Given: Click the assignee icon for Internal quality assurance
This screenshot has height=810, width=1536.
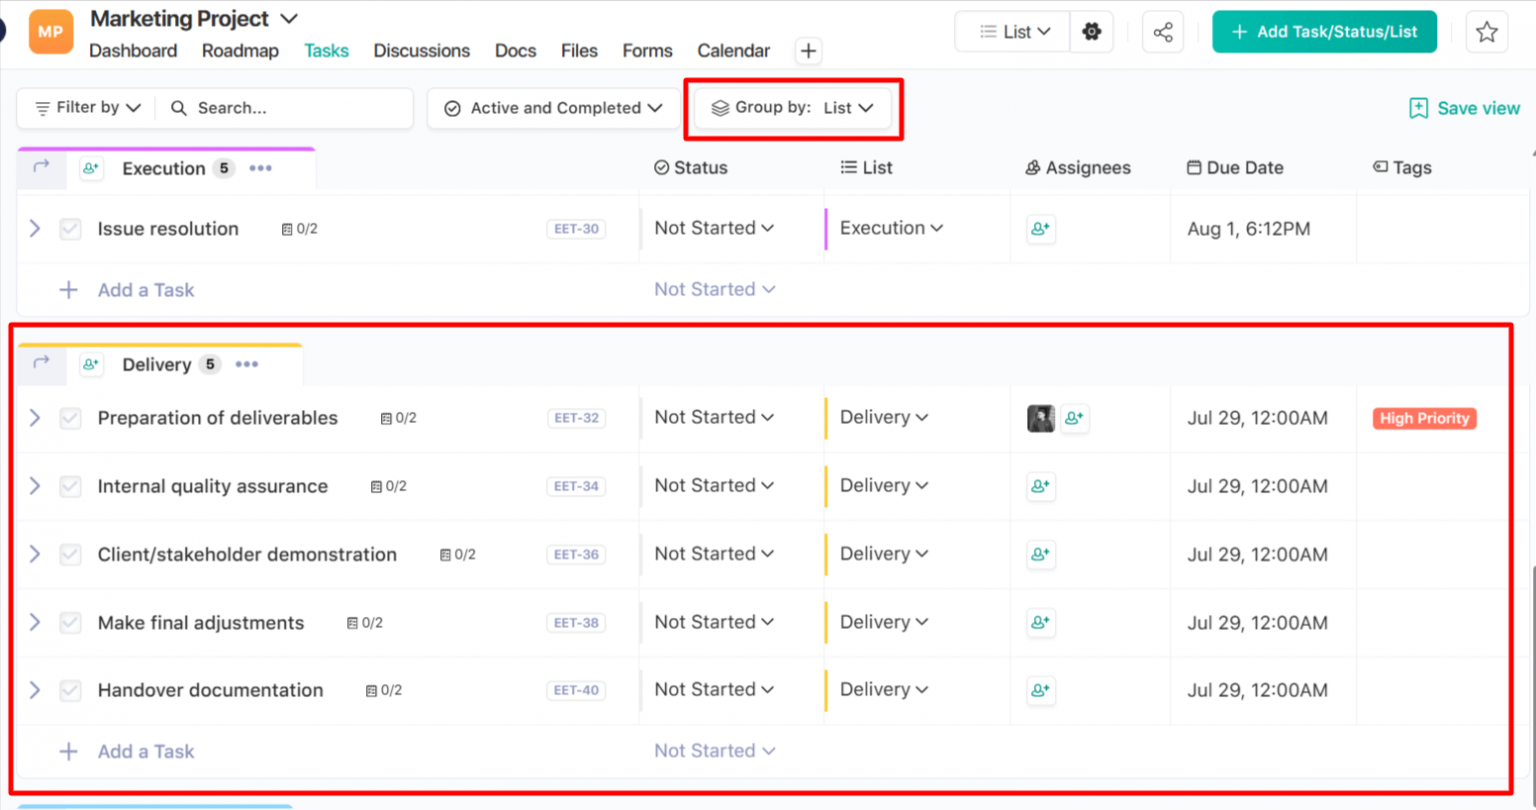Looking at the screenshot, I should (1040, 486).
